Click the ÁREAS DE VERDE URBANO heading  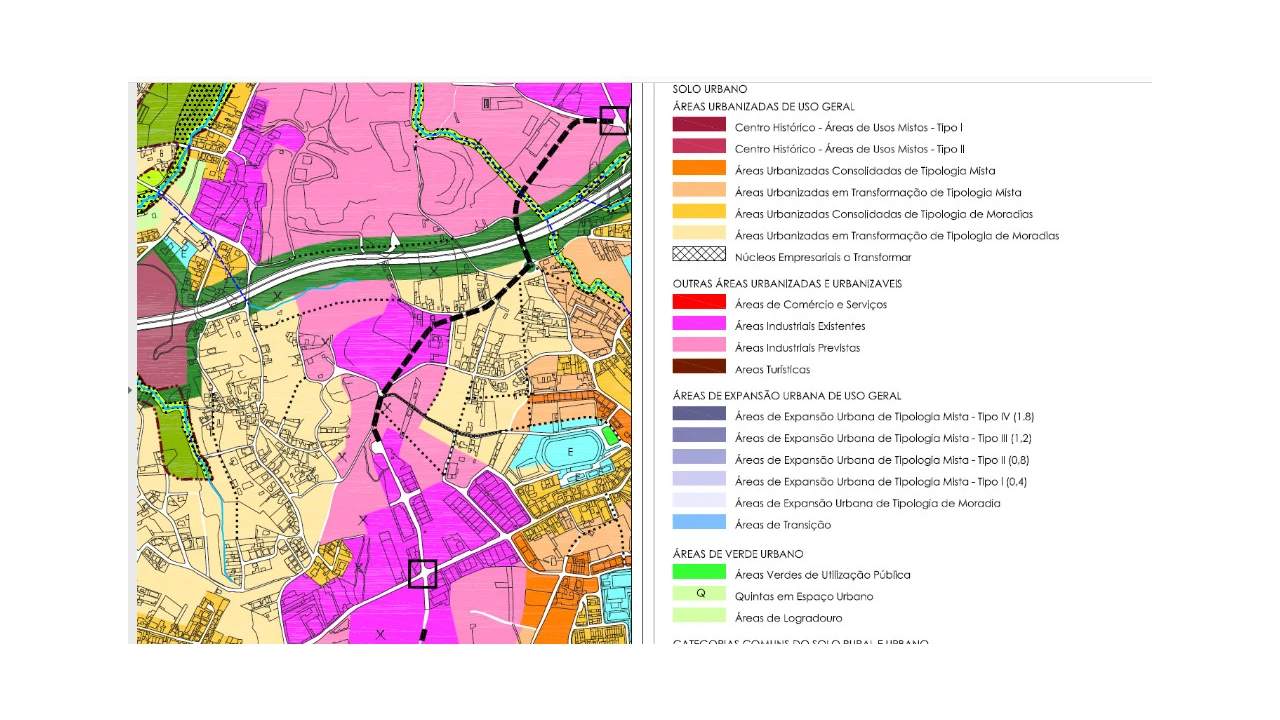(738, 554)
